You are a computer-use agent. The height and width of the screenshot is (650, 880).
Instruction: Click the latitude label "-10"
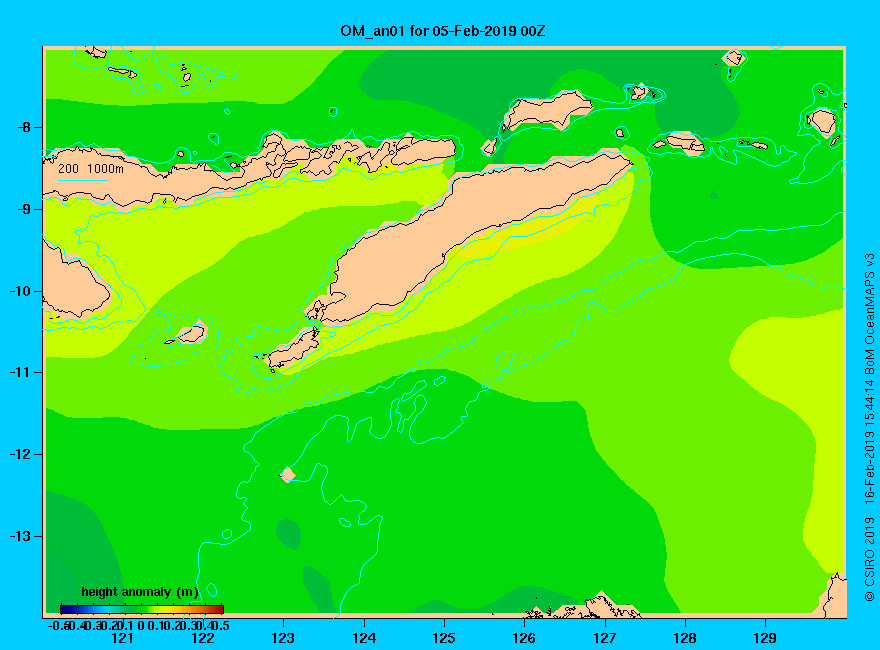(x=21, y=291)
